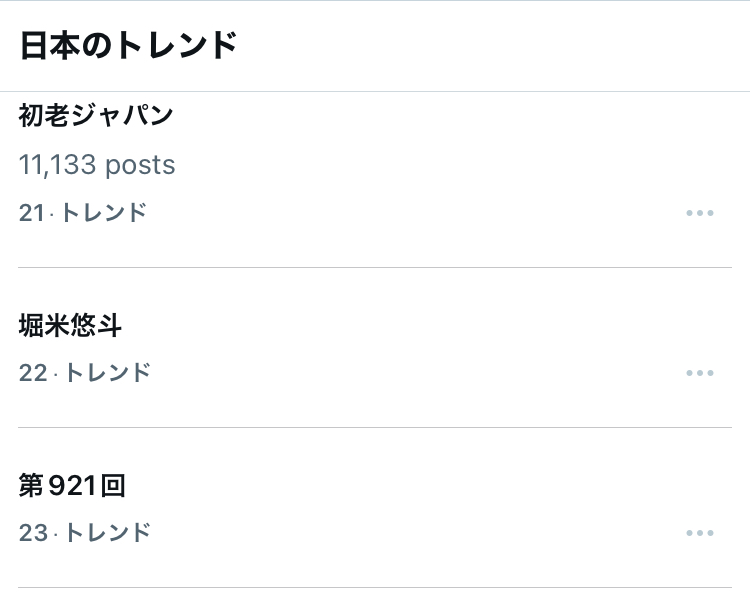750x605 pixels.
Task: Click blank space right of 堀米悠斗 title
Action: point(400,325)
